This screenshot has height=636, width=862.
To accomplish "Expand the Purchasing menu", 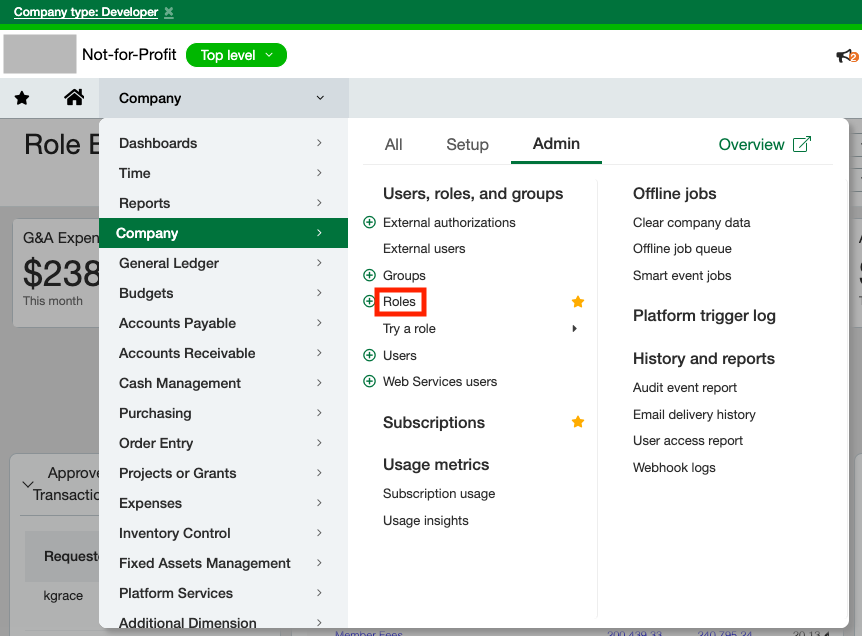I will 223,413.
